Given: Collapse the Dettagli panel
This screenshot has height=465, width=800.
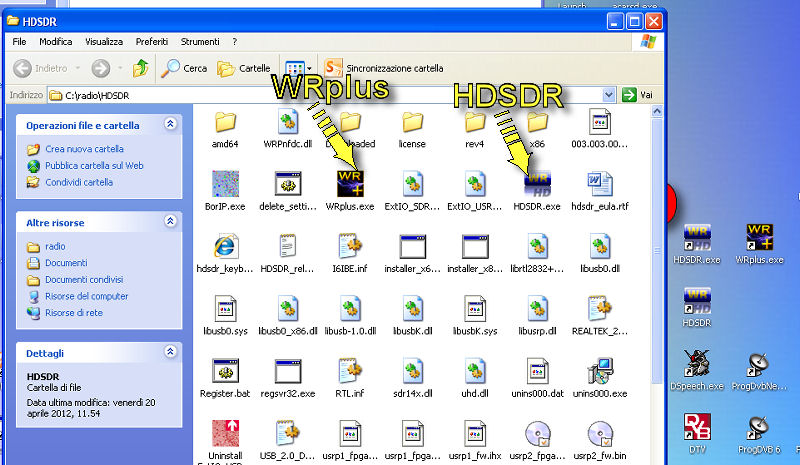Looking at the screenshot, I should coord(170,353).
